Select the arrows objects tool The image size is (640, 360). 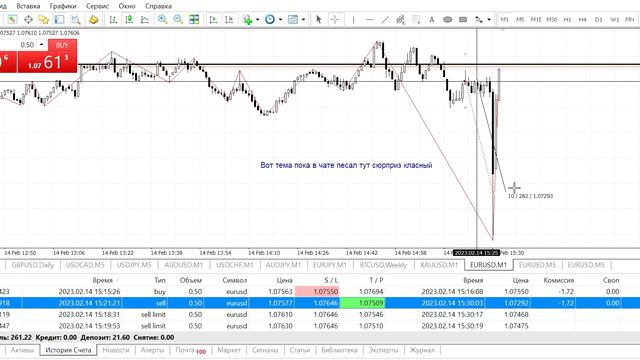(479, 19)
